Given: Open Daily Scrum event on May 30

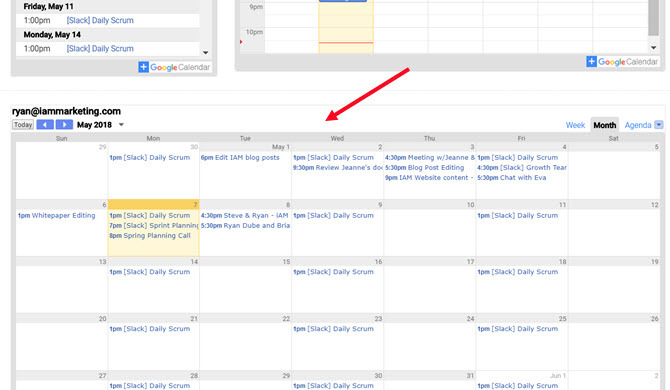Looking at the screenshot, I should tap(333, 386).
